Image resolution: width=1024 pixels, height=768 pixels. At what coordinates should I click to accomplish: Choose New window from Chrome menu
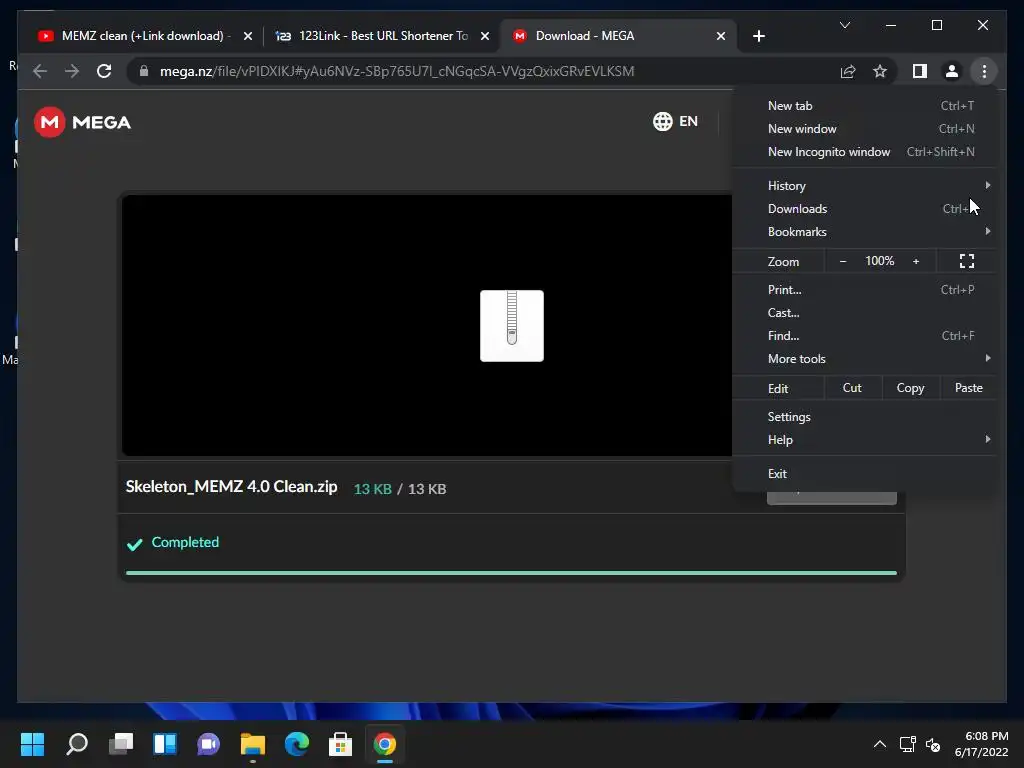pyautogui.click(x=865, y=129)
